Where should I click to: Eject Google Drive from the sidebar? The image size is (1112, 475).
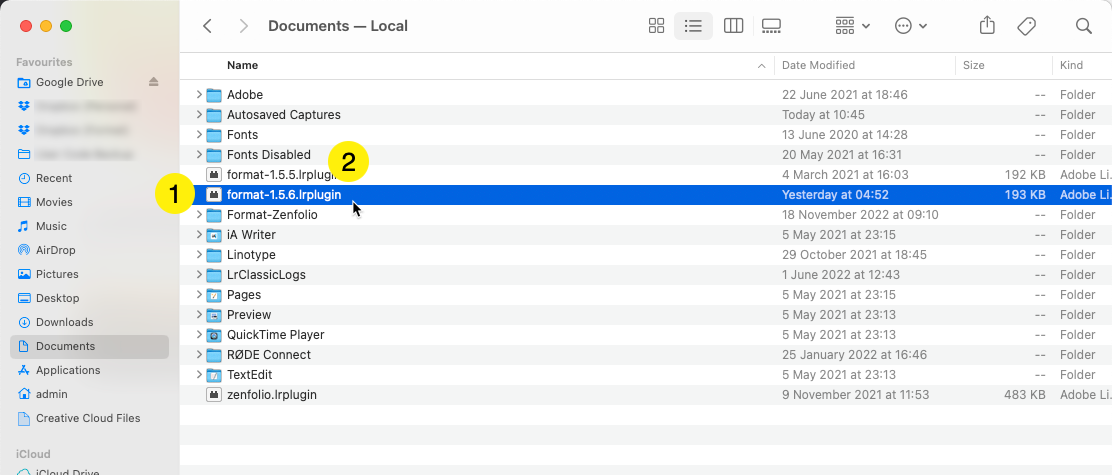click(x=154, y=82)
